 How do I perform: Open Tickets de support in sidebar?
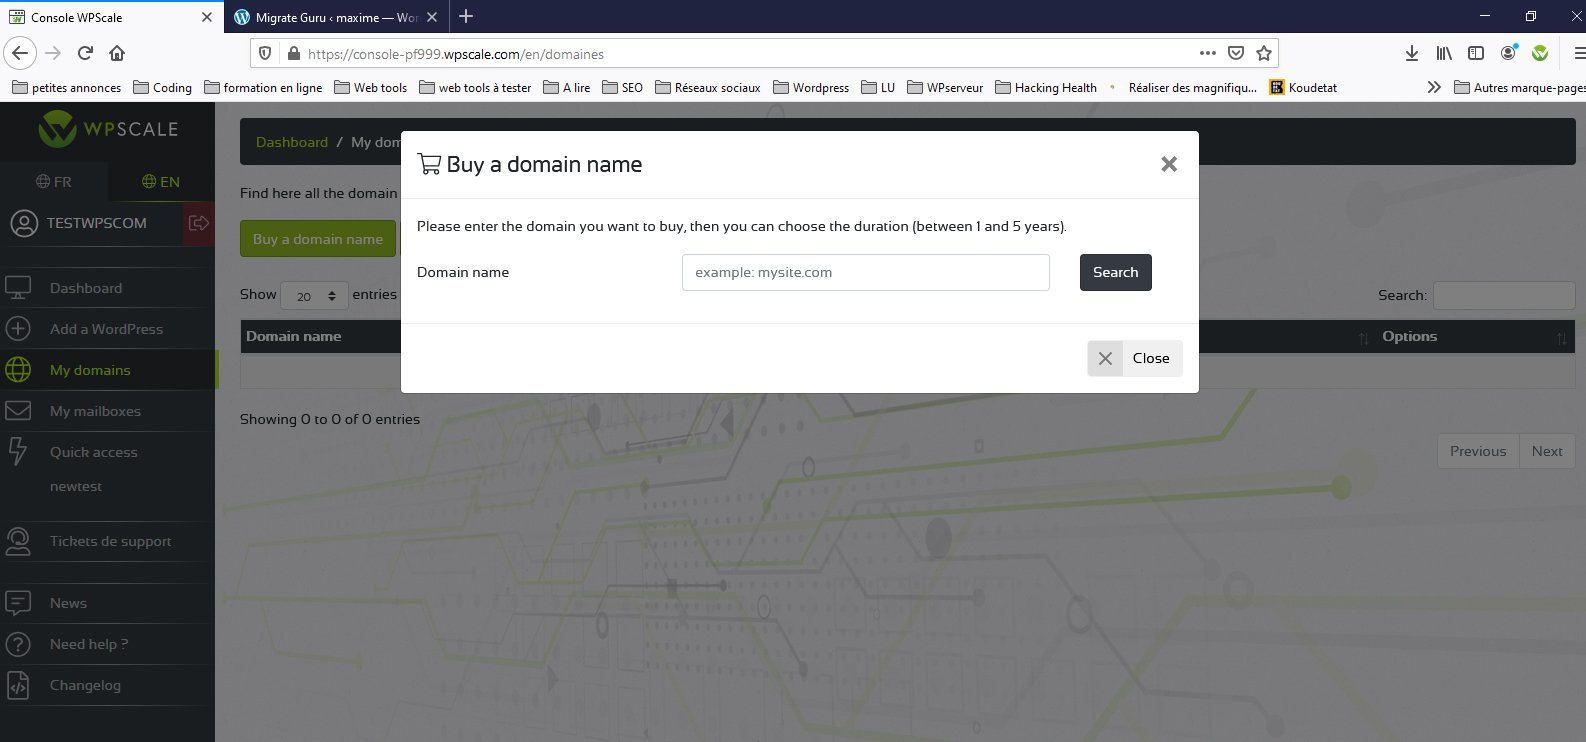pos(110,541)
